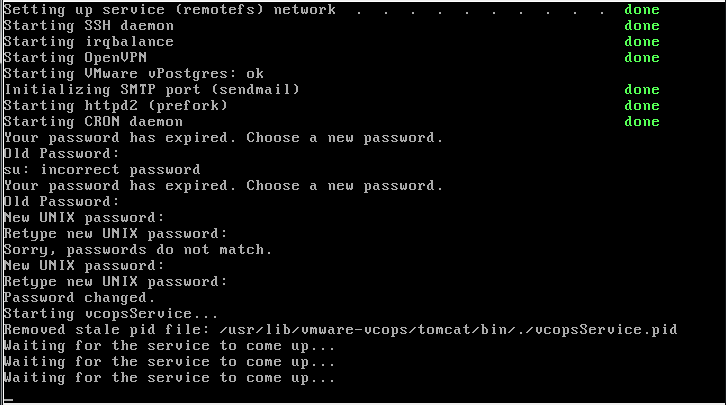Click "done" status beside Starting SSH daemon
The width and height of the screenshot is (726, 405).
tap(642, 26)
